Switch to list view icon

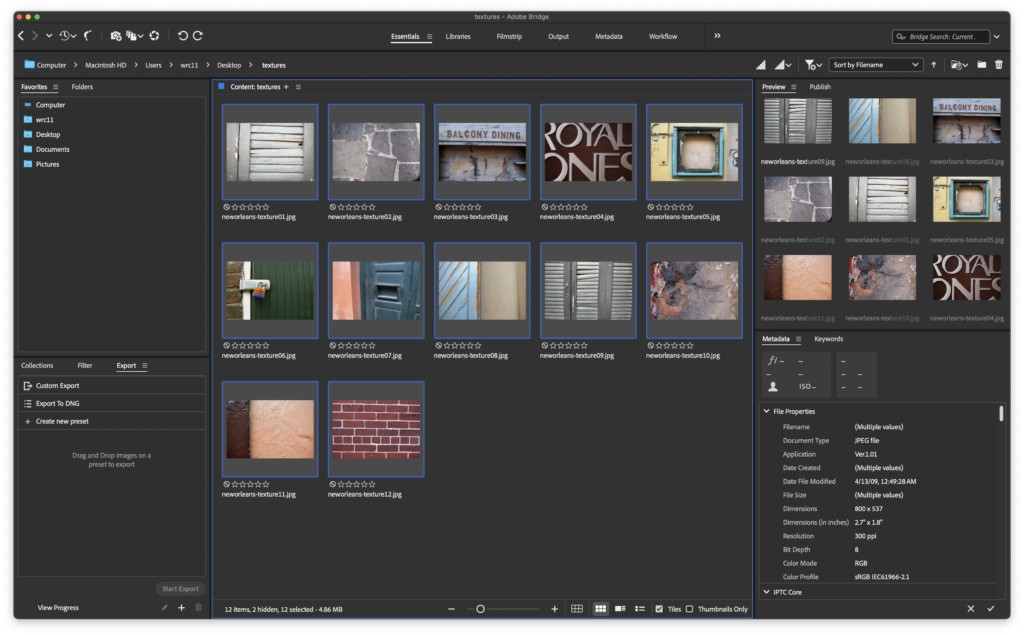640,608
